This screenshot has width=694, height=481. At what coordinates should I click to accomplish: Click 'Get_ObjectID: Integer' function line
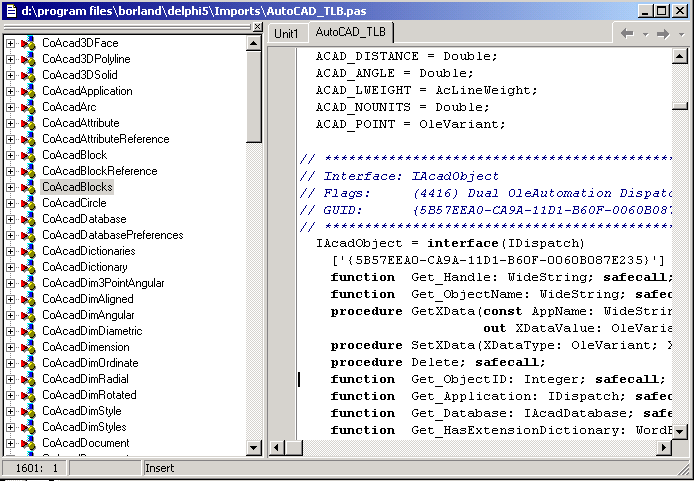coord(498,379)
